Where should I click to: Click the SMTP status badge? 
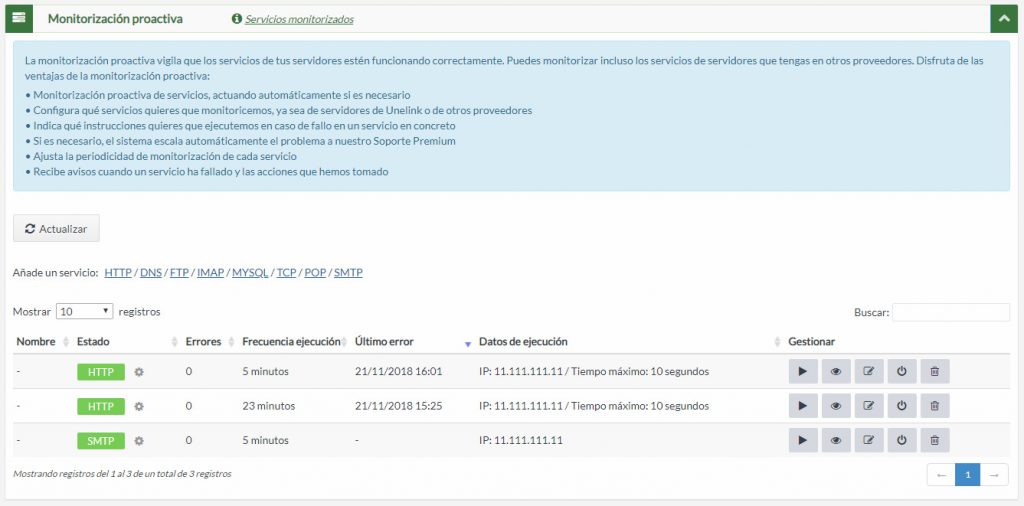(x=101, y=441)
